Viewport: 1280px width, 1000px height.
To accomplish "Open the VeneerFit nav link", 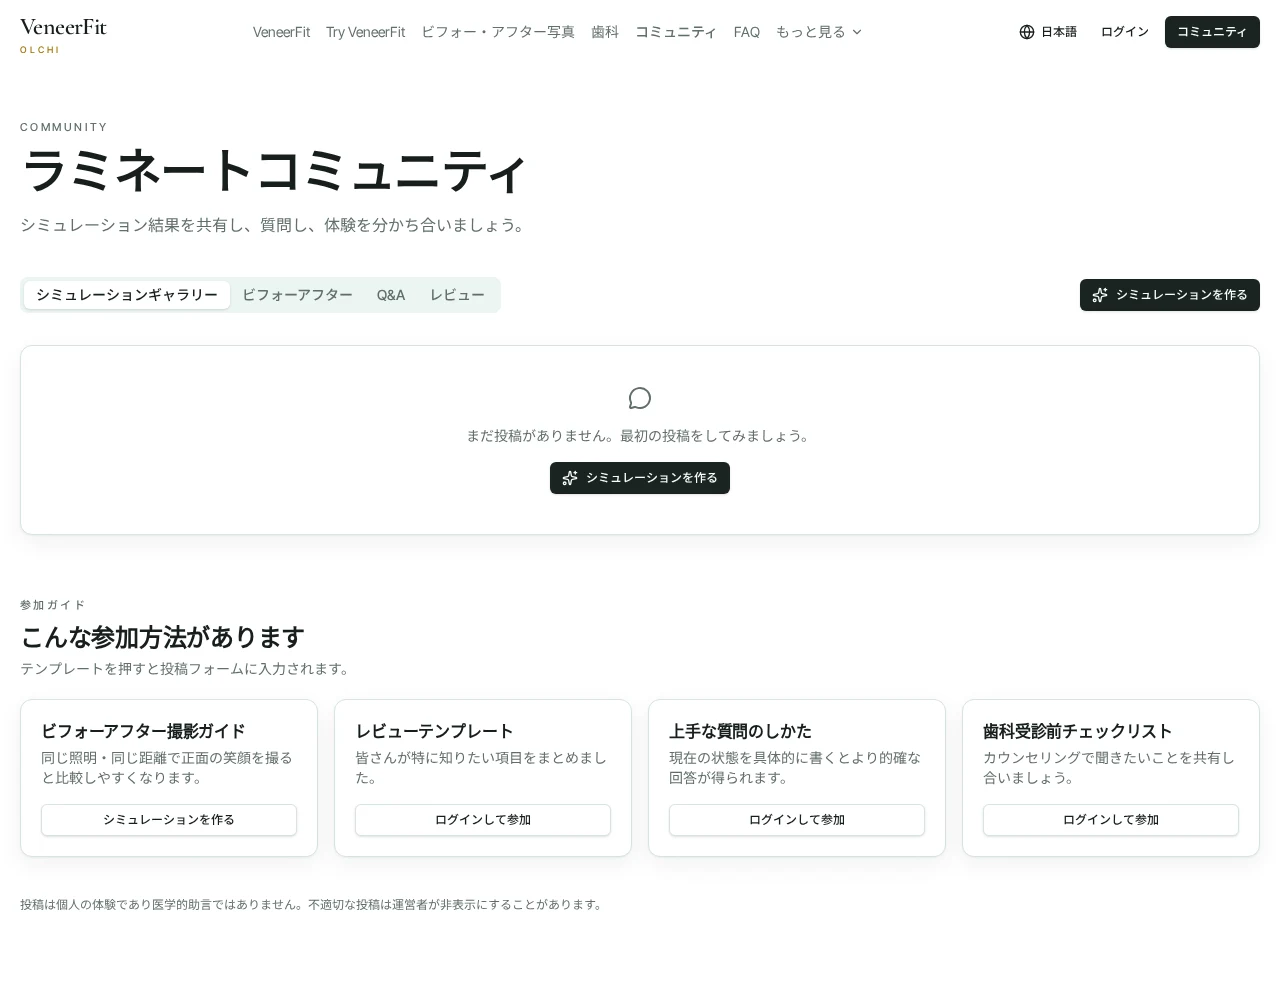I will [x=281, y=32].
